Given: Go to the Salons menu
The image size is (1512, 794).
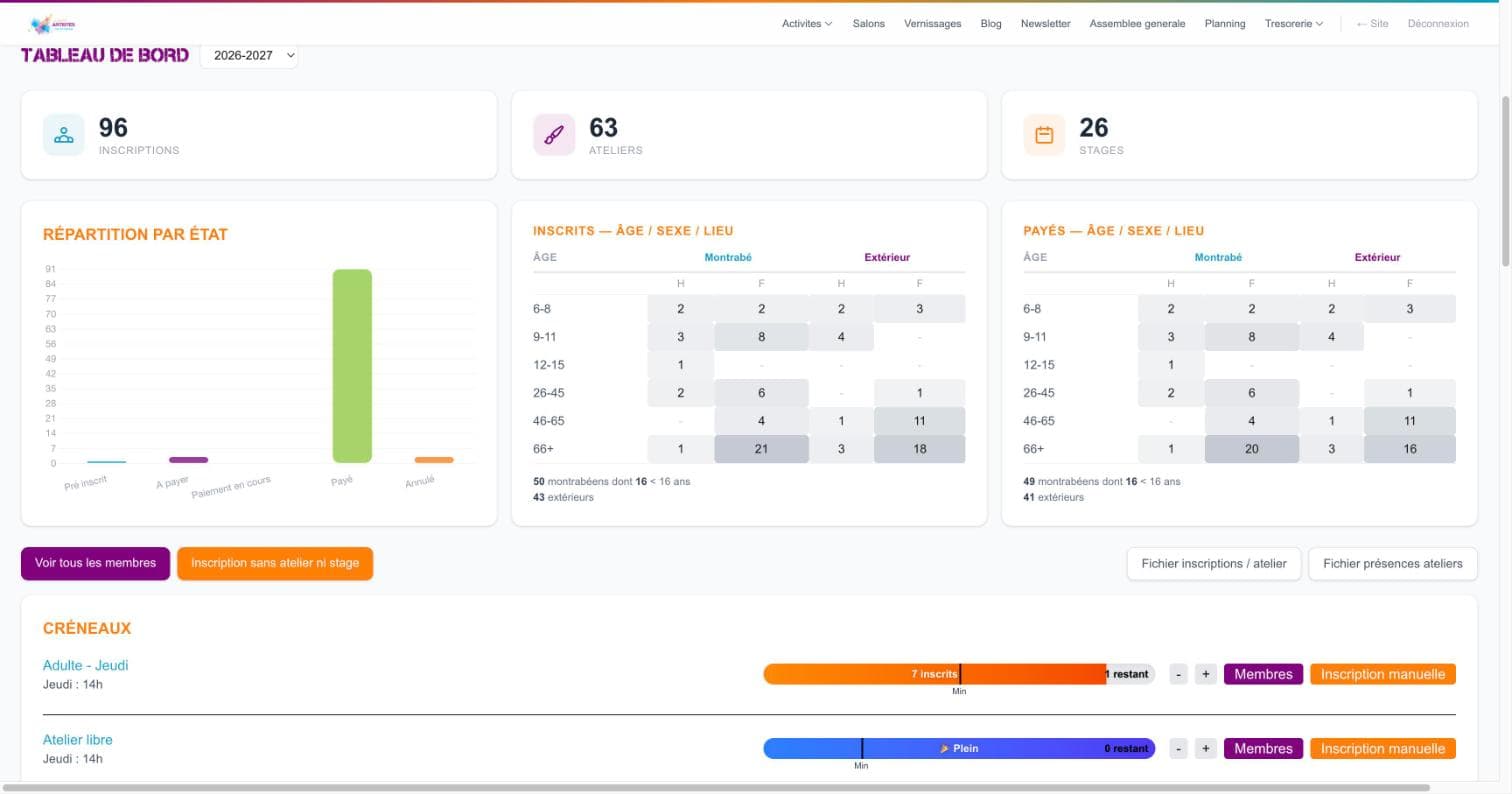Looking at the screenshot, I should pyautogui.click(x=868, y=24).
